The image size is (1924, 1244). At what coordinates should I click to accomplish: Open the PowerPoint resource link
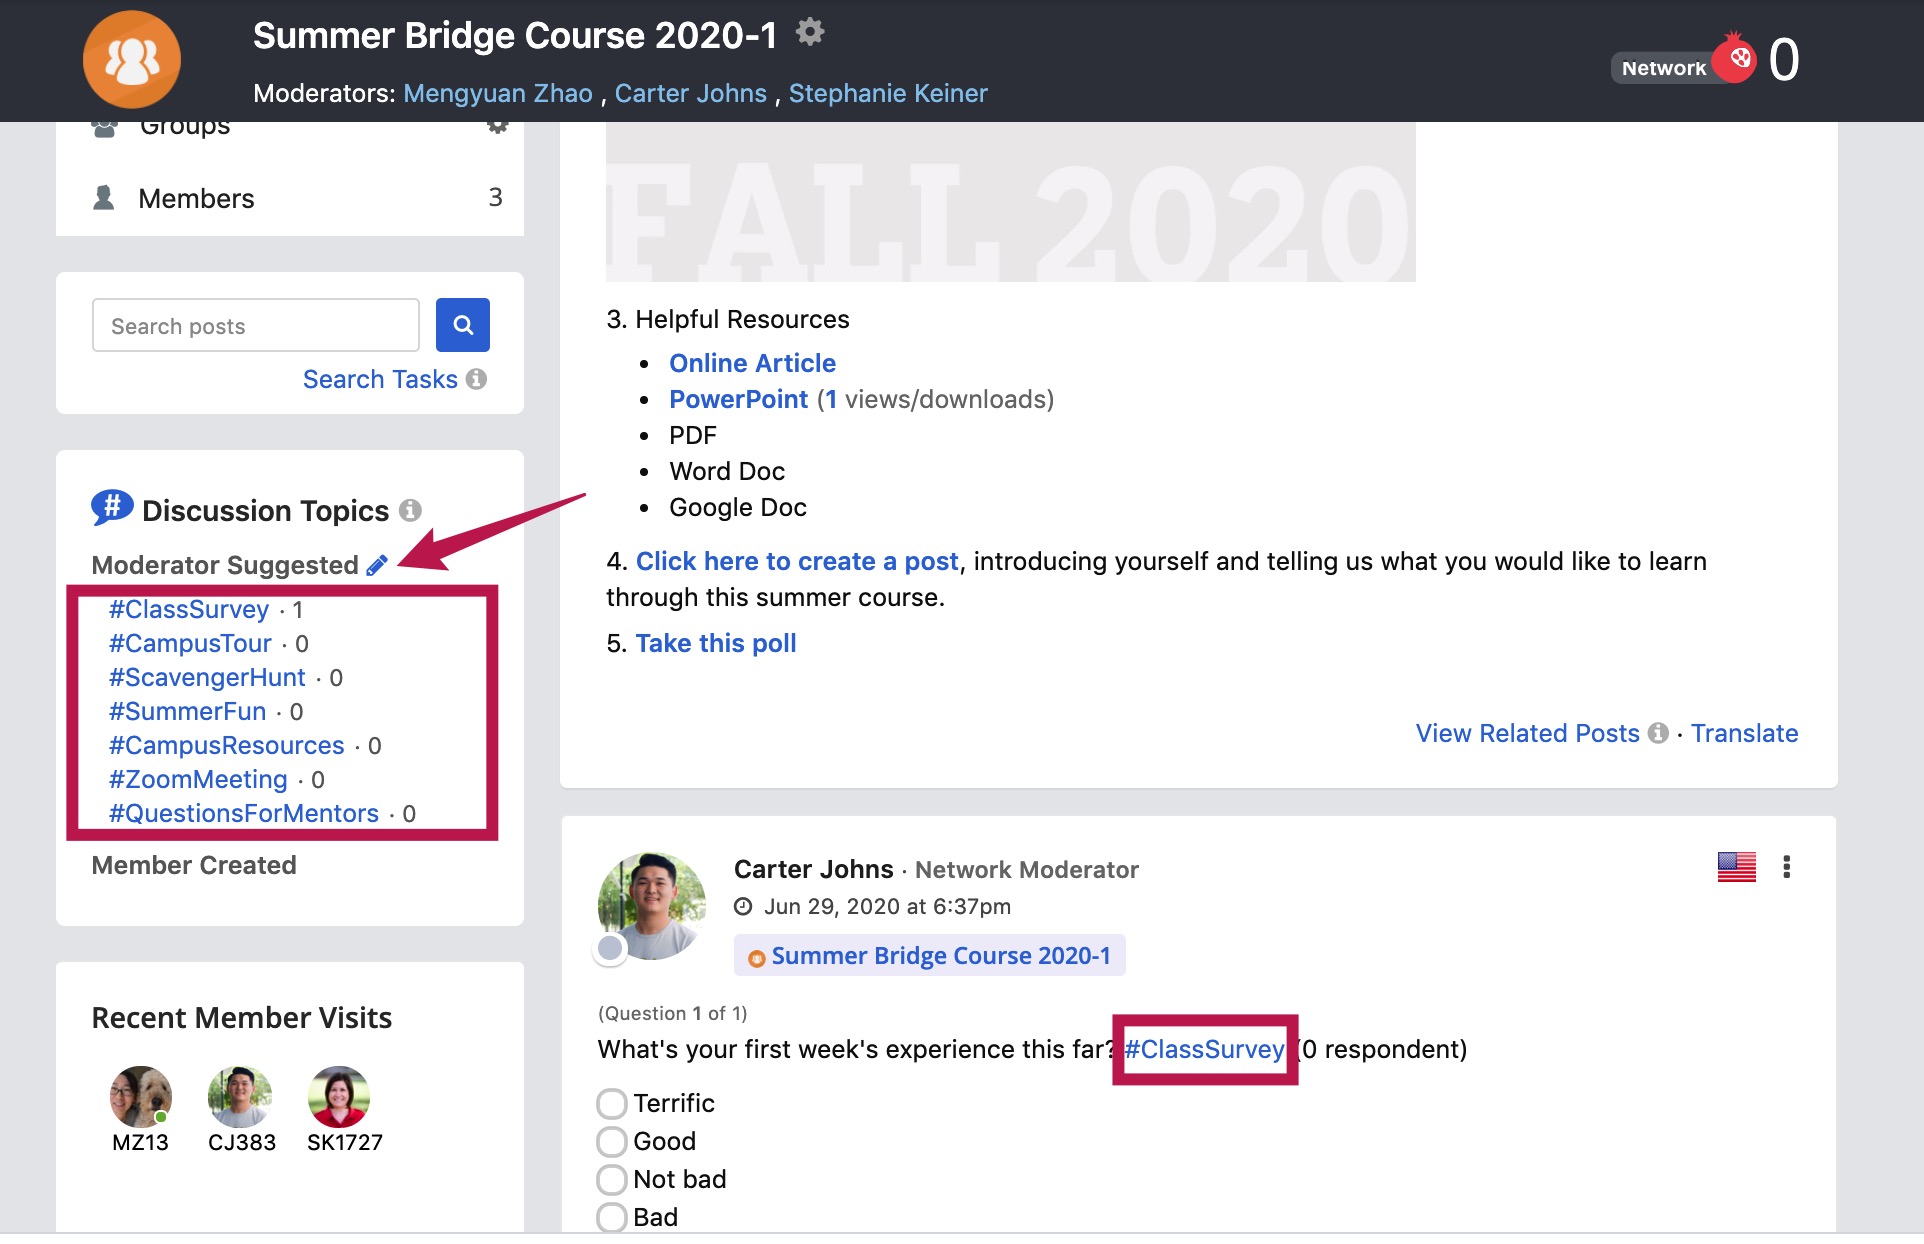click(738, 399)
